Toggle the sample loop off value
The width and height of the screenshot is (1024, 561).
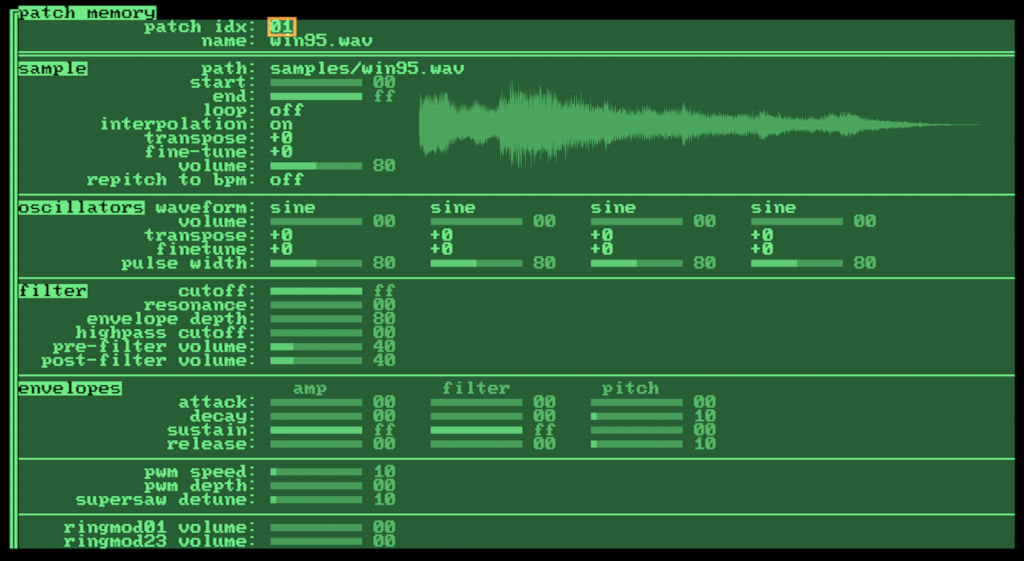click(x=287, y=110)
